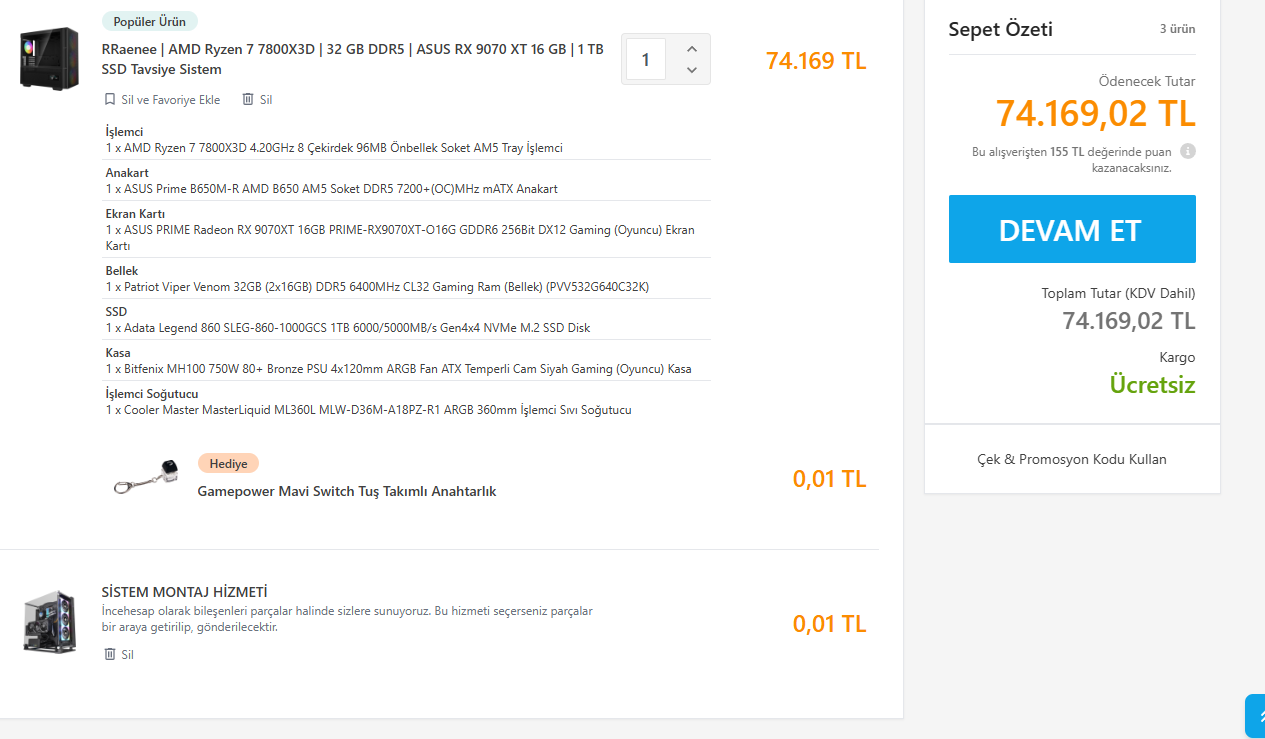Open the RRaenee AMD Ryzen 7 system title

[352, 59]
